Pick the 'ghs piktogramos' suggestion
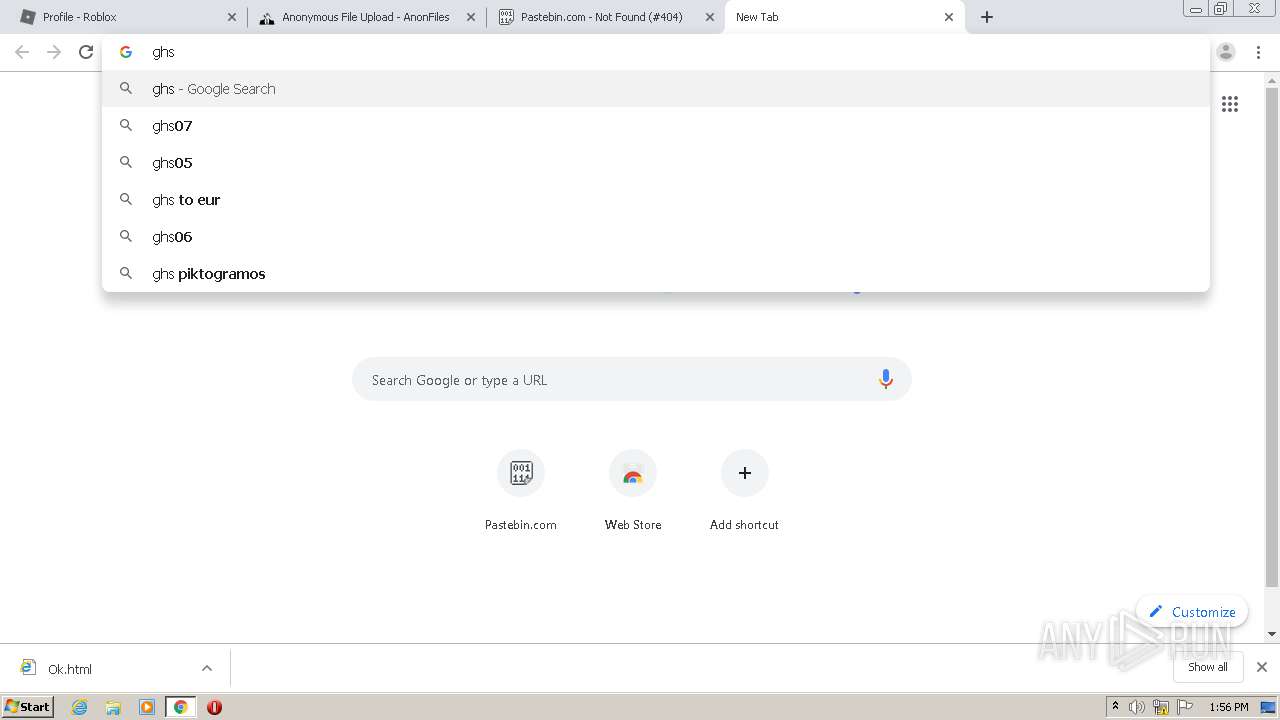The height and width of the screenshot is (720, 1280). point(656,274)
